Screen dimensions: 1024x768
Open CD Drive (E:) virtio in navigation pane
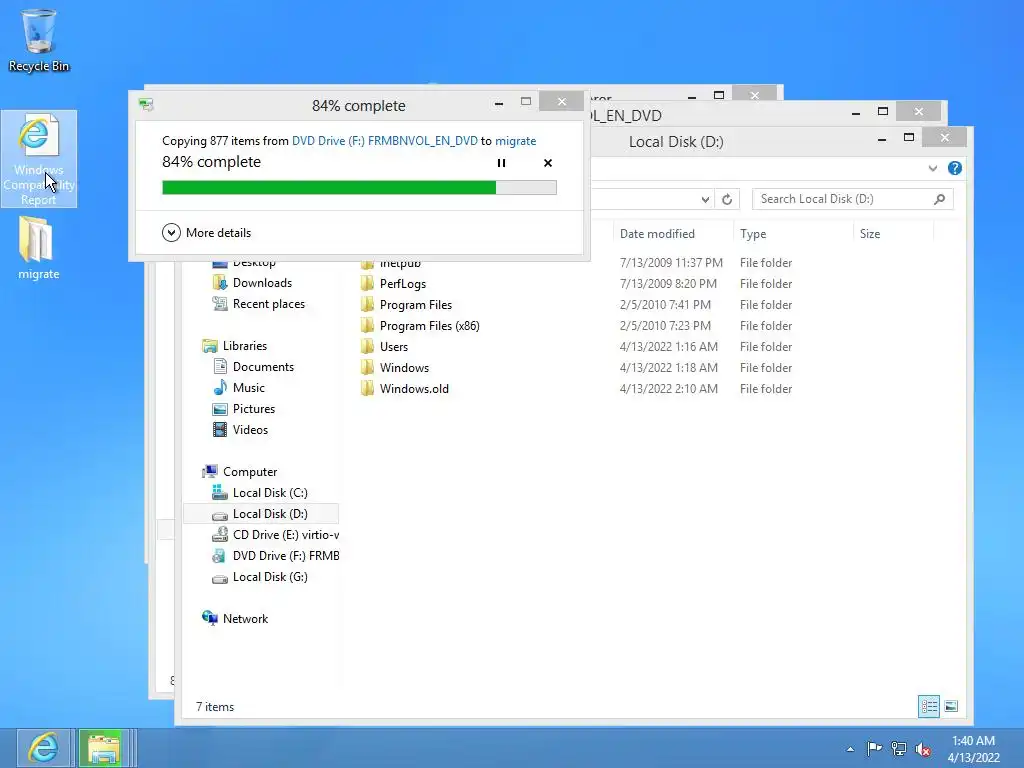click(285, 534)
